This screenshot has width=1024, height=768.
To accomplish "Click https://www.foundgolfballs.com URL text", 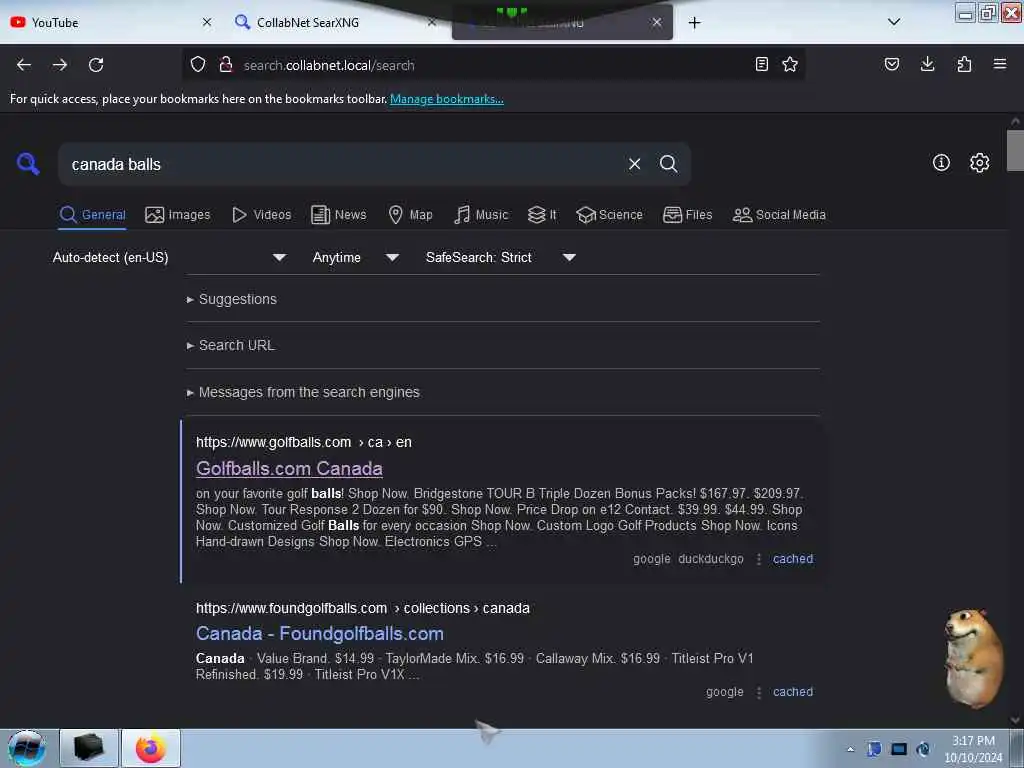I will (291, 608).
